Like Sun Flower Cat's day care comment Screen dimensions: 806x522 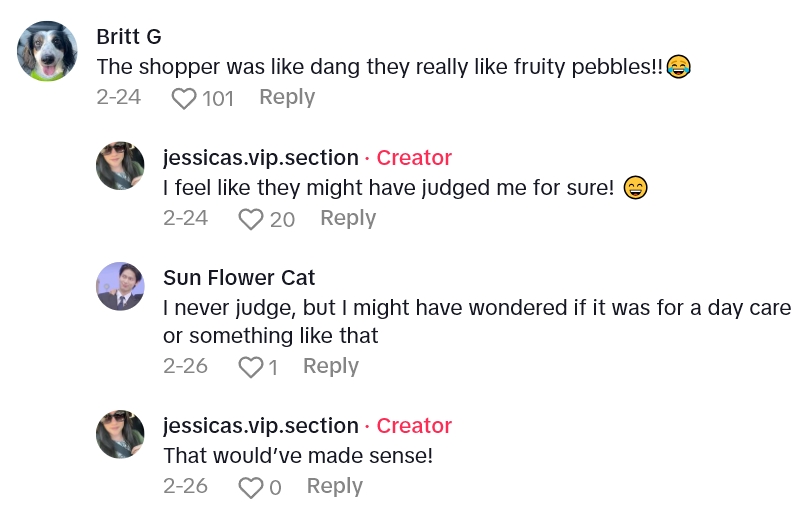(250, 367)
